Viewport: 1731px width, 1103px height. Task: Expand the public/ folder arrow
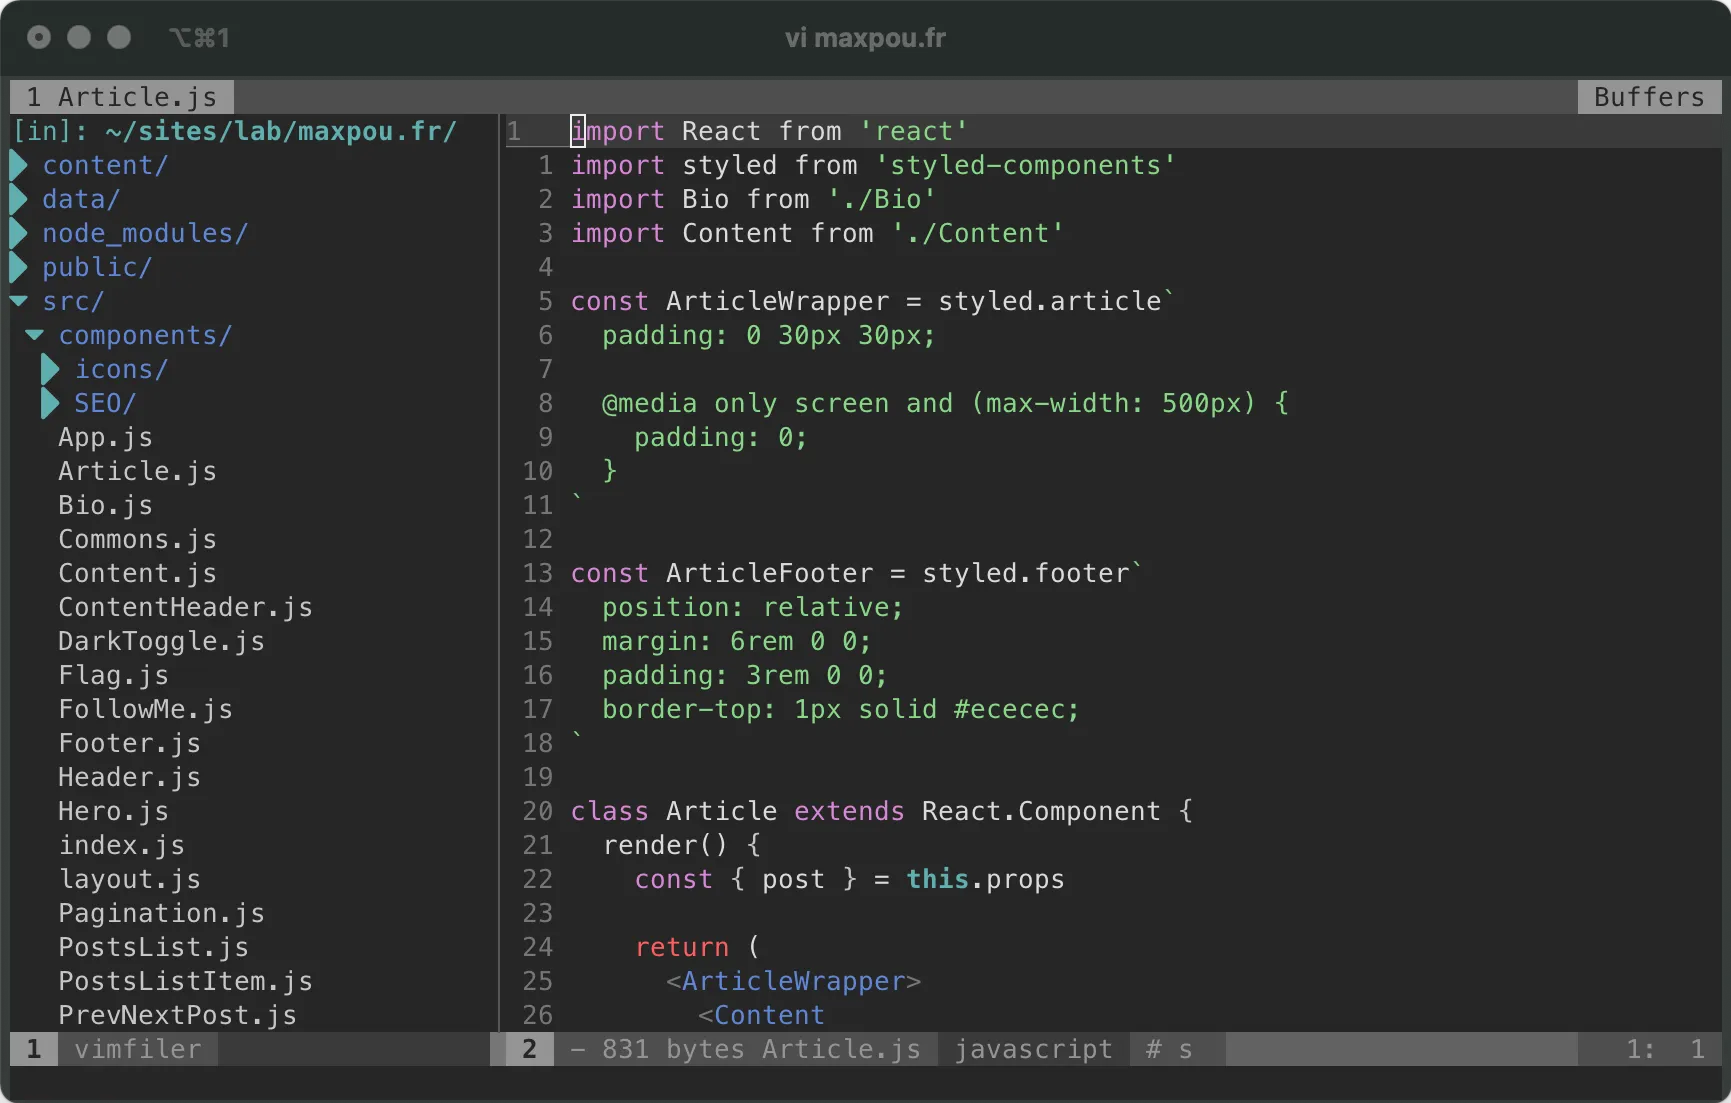[18, 267]
